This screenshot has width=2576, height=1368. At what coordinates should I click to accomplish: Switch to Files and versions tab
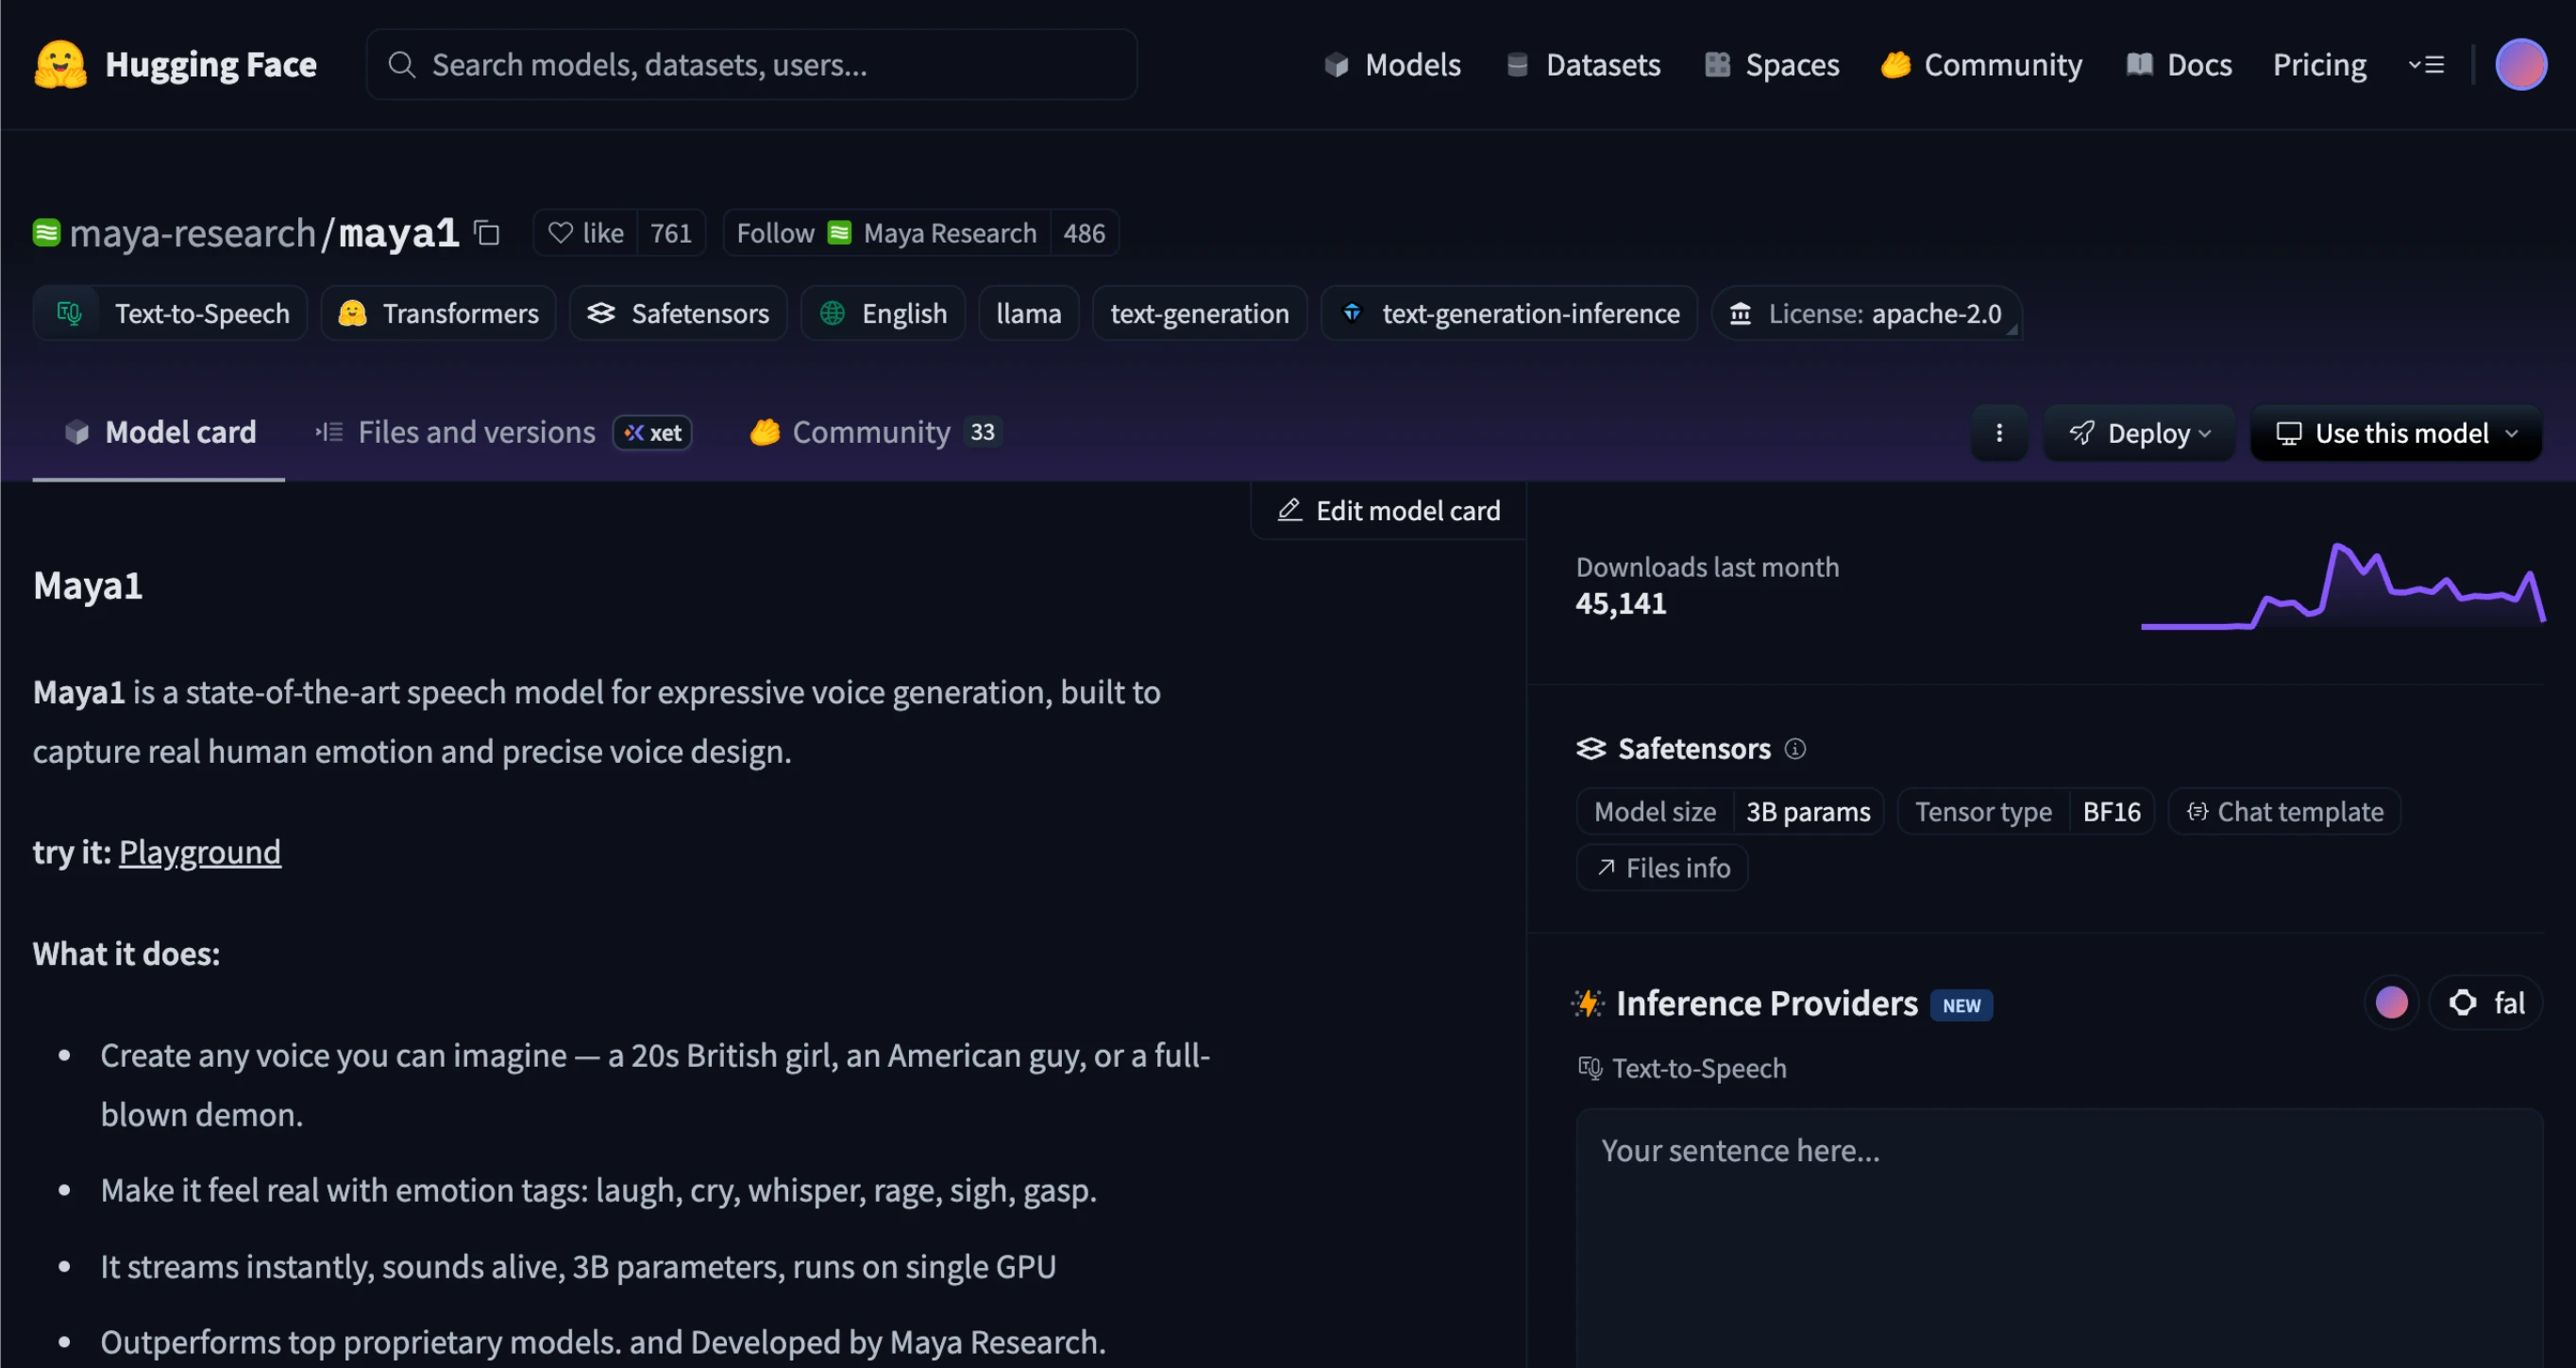(476, 432)
